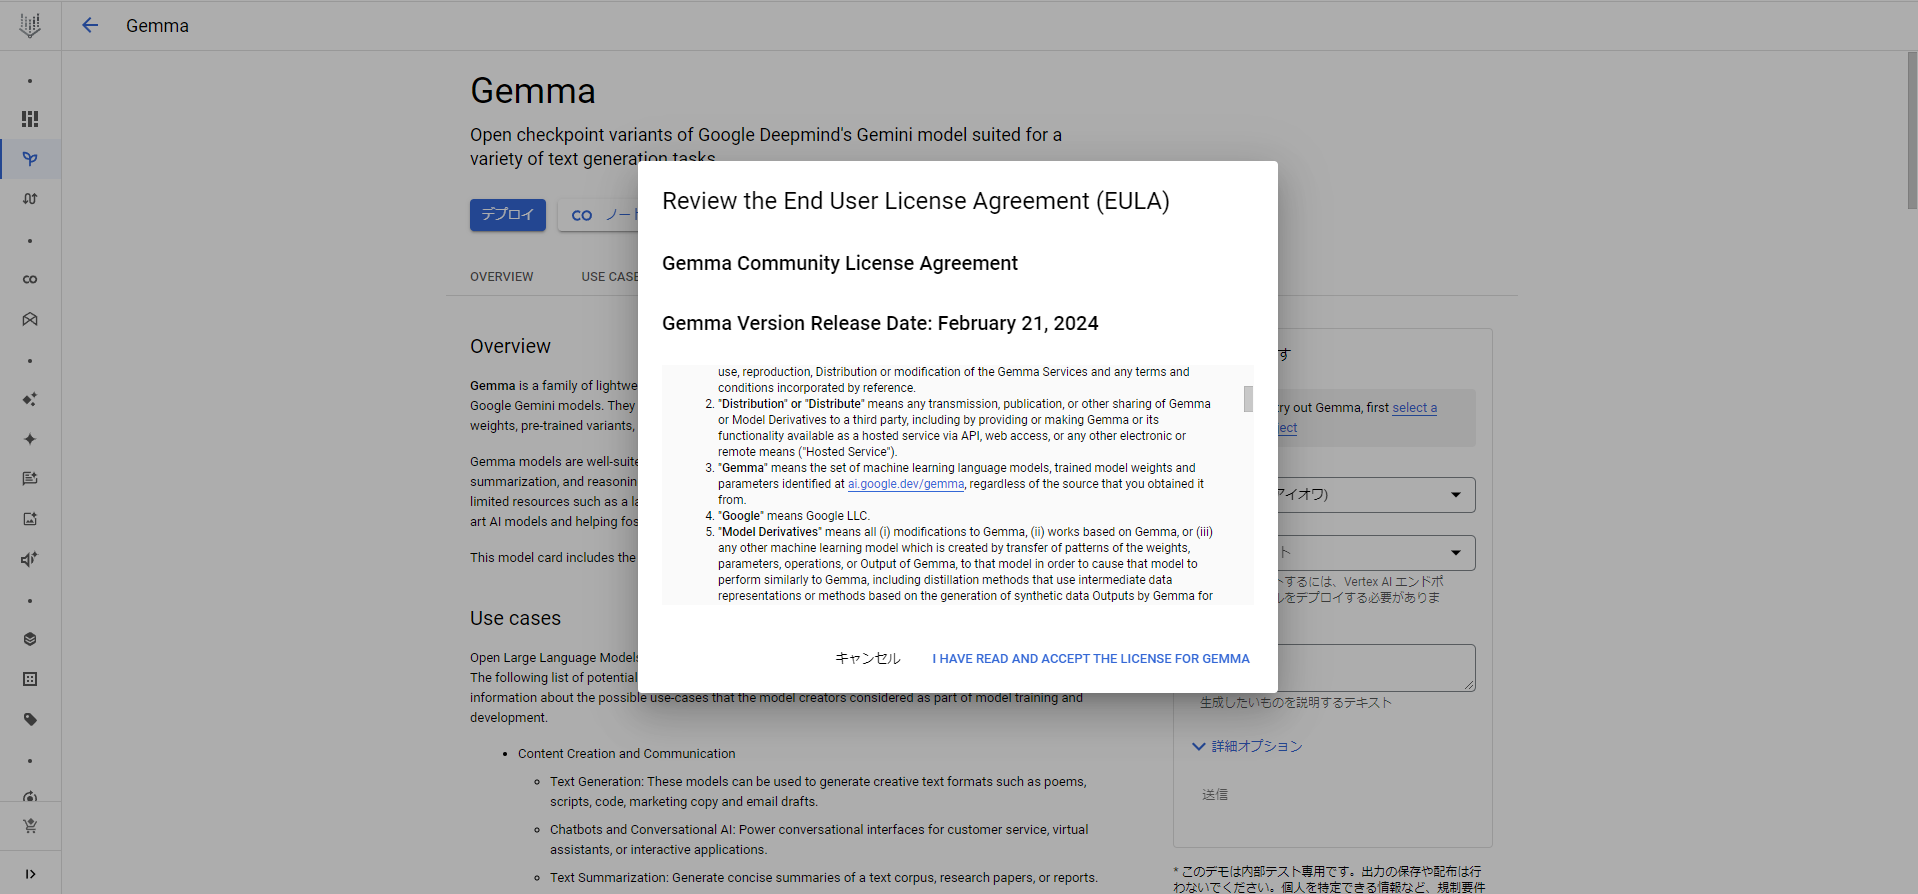The width and height of the screenshot is (1918, 894).
Task: Accept the Gemma license agreement
Action: [x=1090, y=659]
